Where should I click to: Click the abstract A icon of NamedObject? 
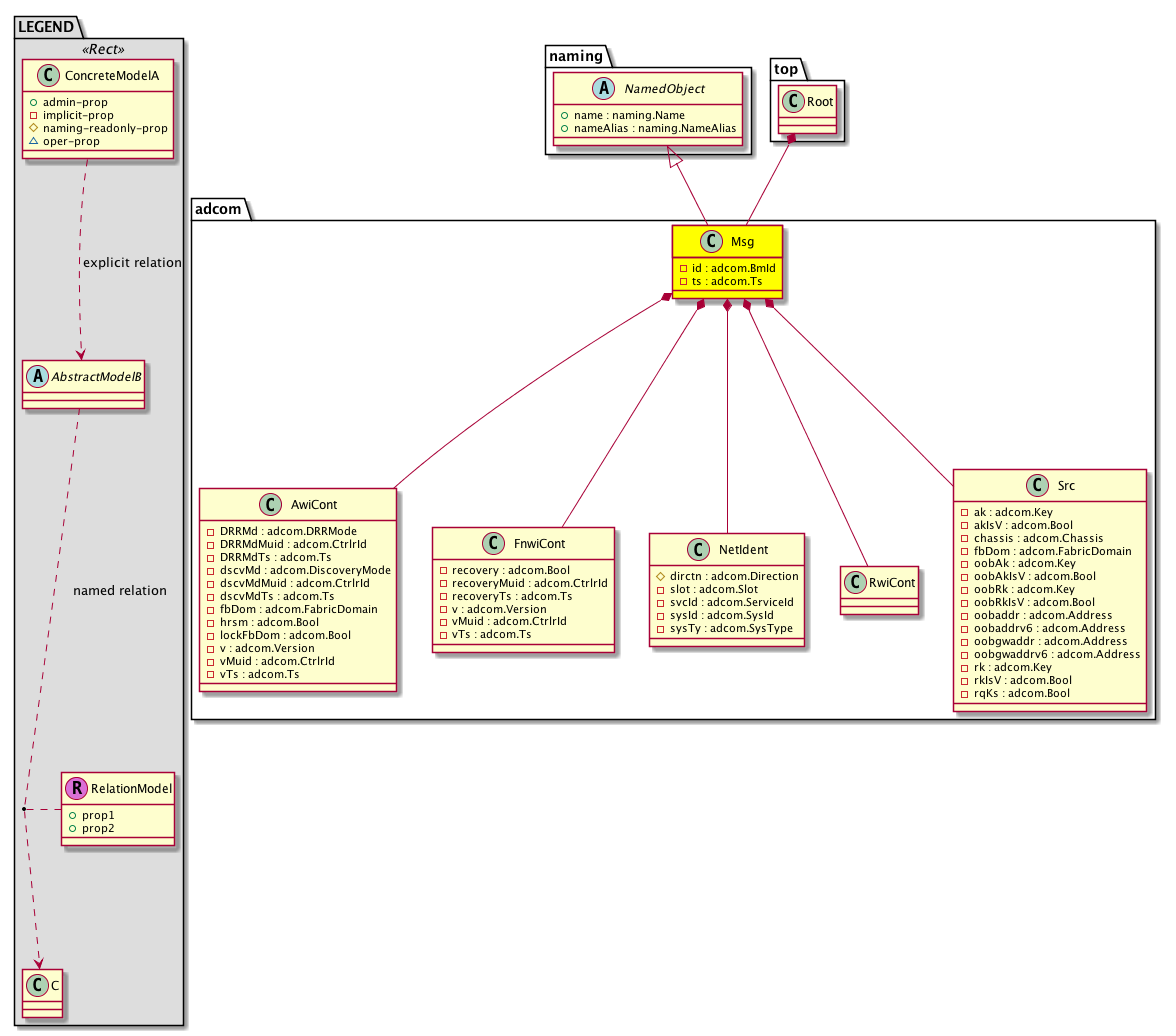click(578, 89)
